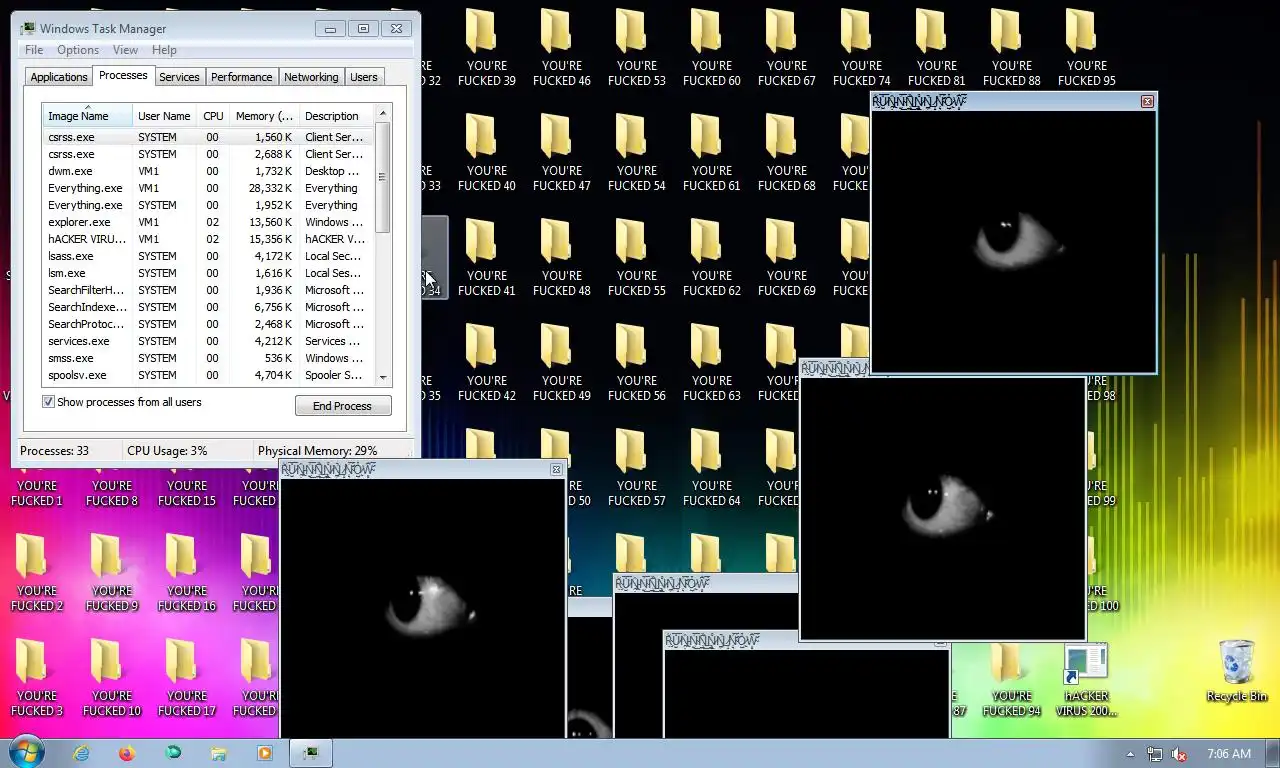Sort processes by Description column header
This screenshot has width=1280, height=768.
pos(337,116)
